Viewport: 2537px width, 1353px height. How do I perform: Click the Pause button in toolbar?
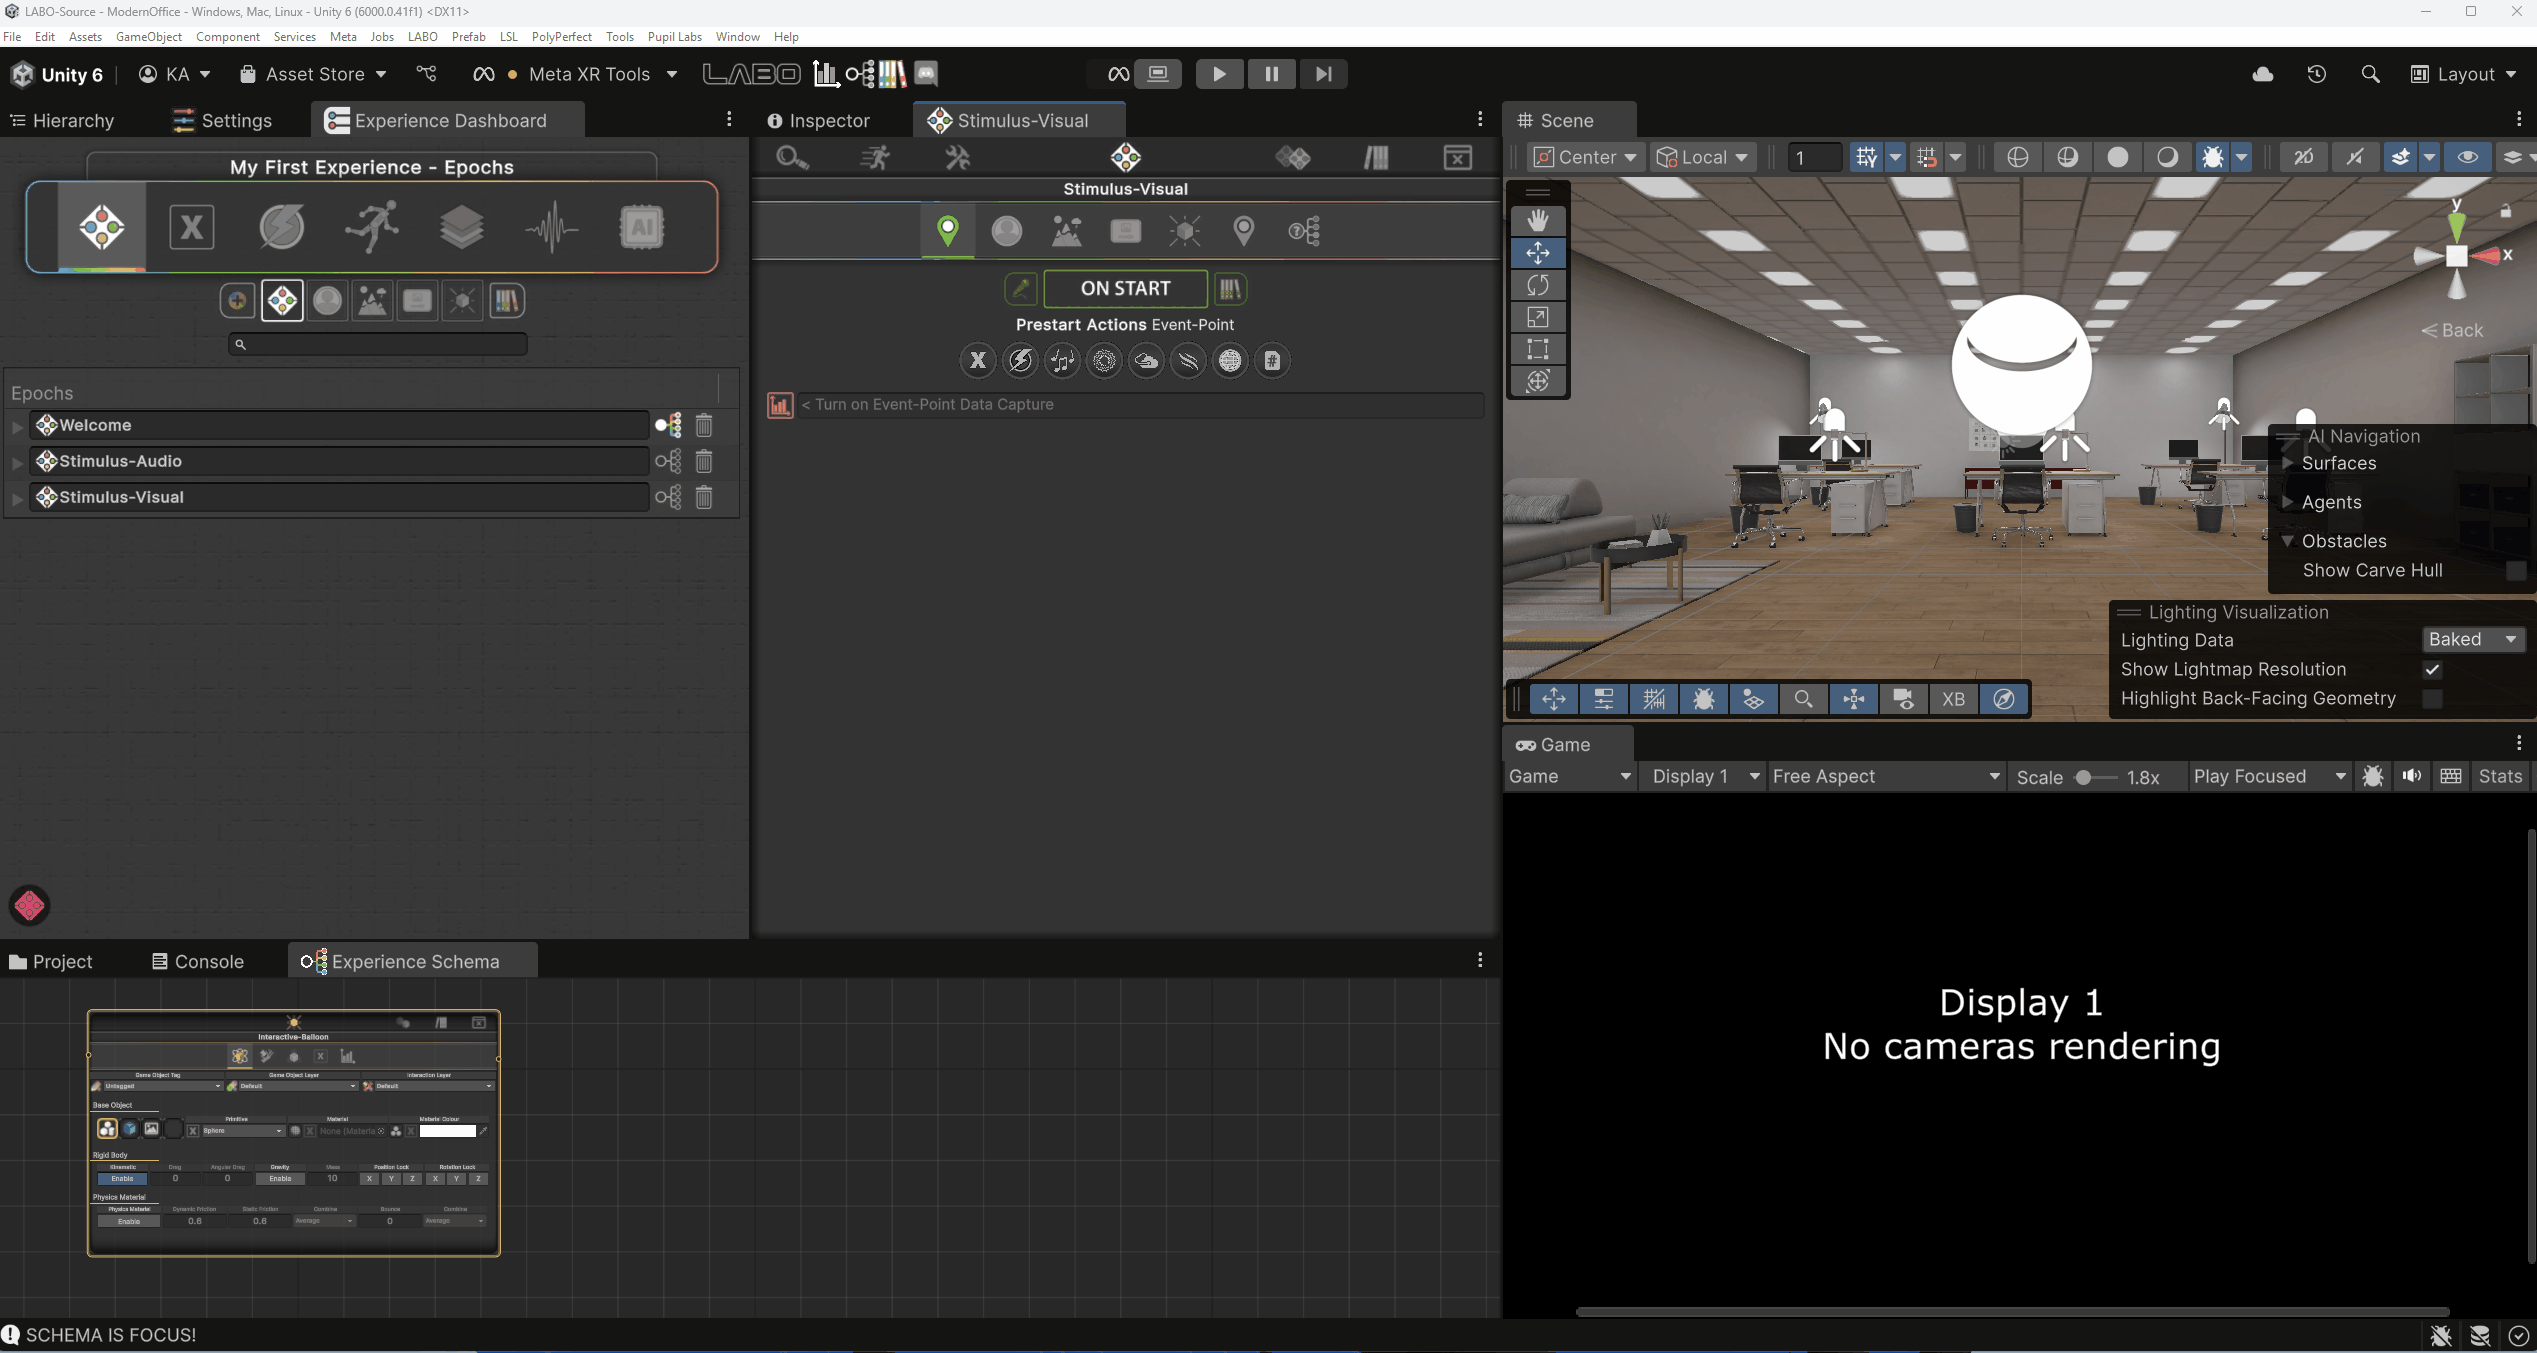(1271, 74)
